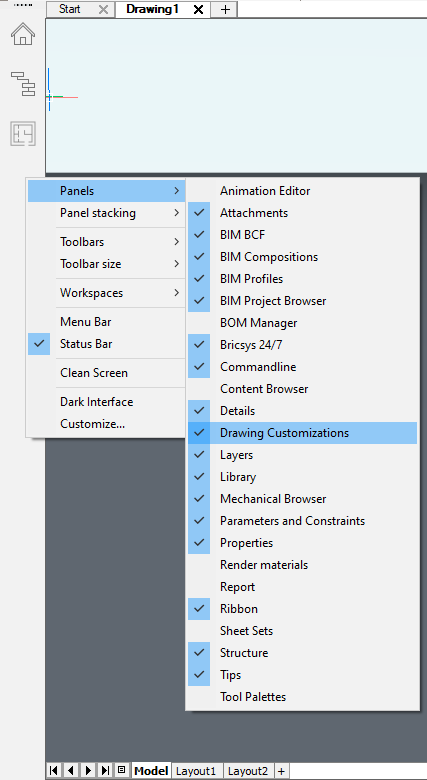Open the layout list icon beside Model
This screenshot has height=780, width=427.
click(x=121, y=770)
